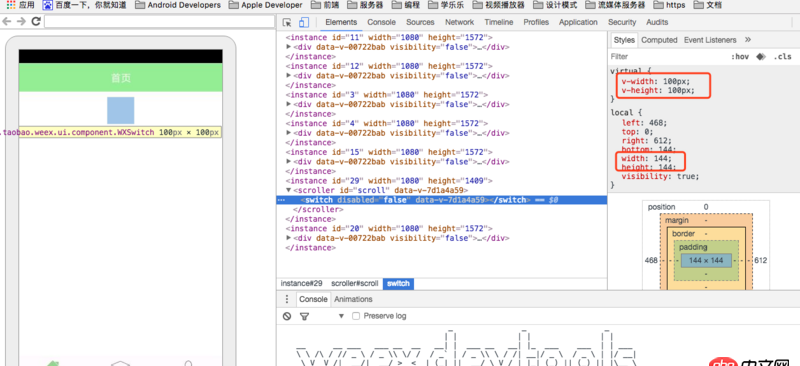Click the 首页 header in phone preview
The width and height of the screenshot is (800, 366).
[120, 78]
